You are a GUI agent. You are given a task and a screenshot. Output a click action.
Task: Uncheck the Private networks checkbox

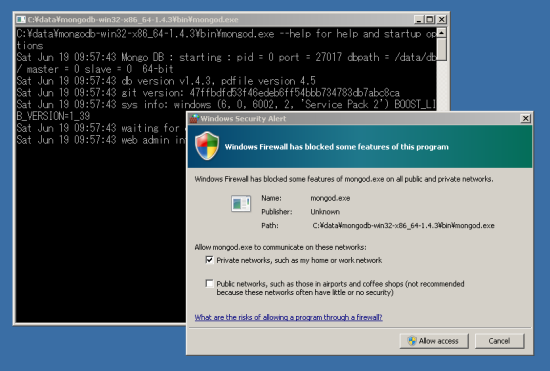pos(209,260)
